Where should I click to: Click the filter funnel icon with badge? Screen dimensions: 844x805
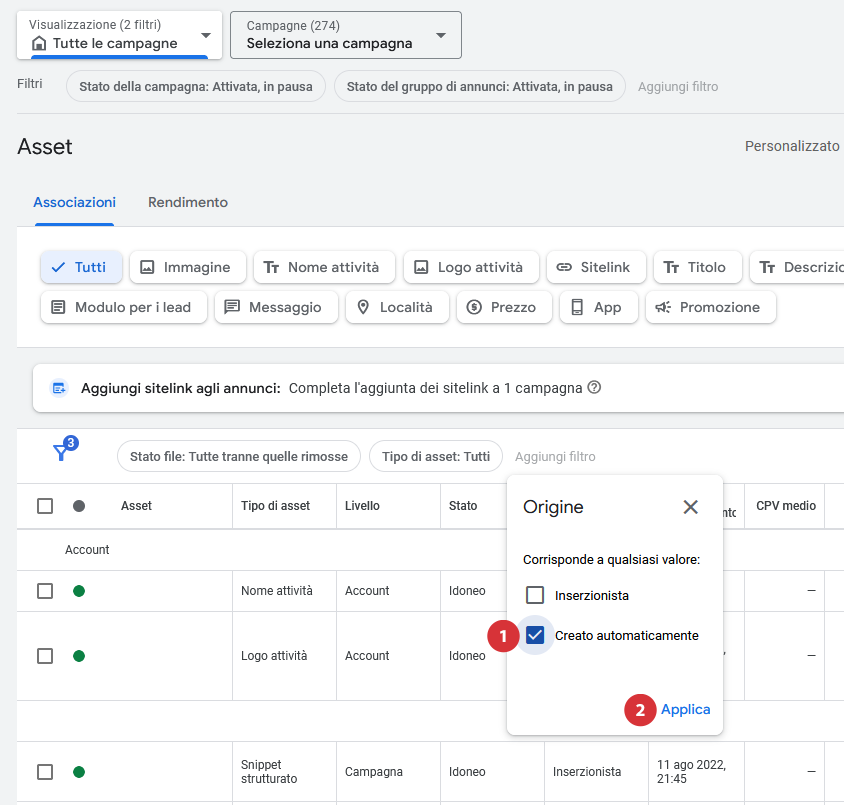(65, 449)
